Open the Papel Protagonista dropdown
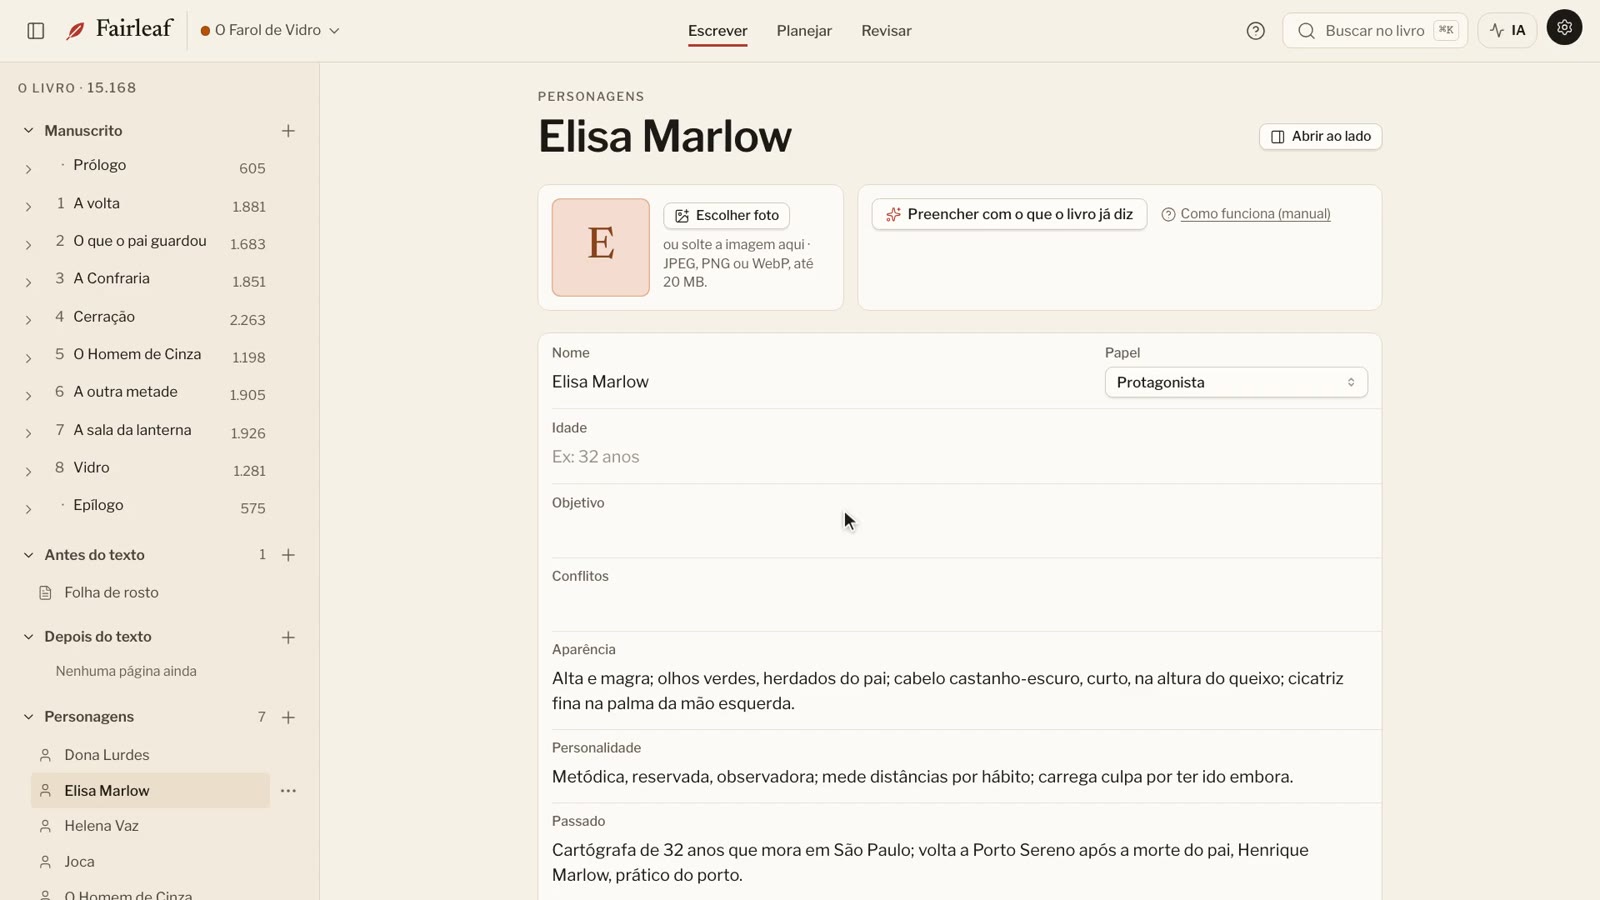 click(1236, 382)
